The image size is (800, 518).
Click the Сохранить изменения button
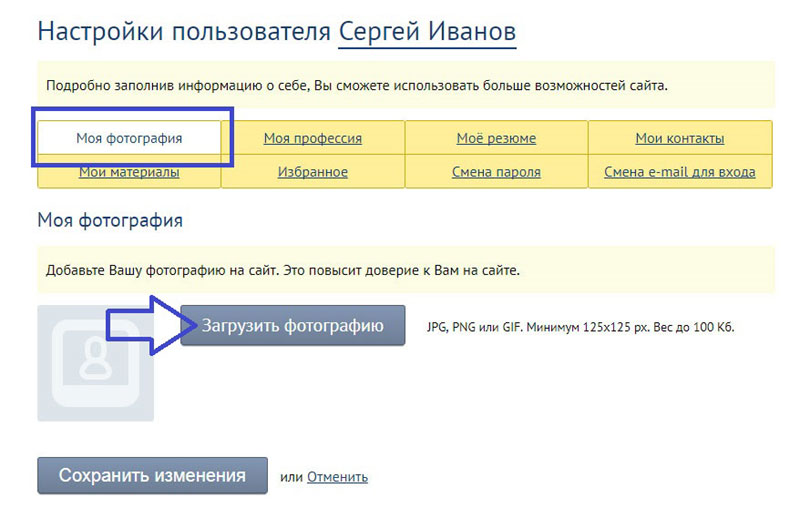pyautogui.click(x=152, y=476)
